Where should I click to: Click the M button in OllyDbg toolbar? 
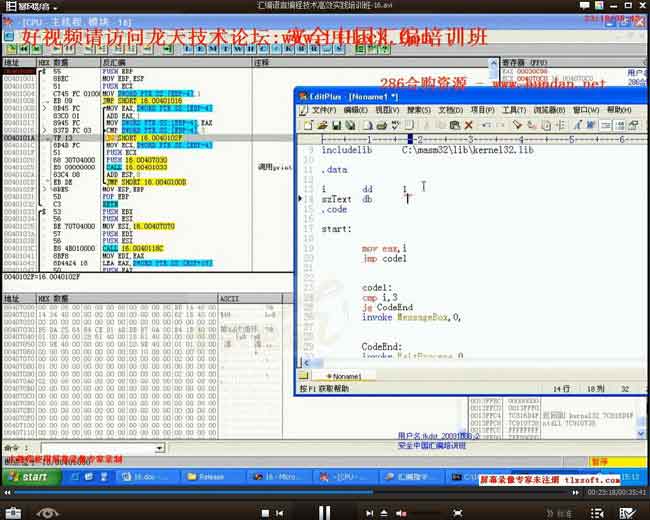pos(213,49)
